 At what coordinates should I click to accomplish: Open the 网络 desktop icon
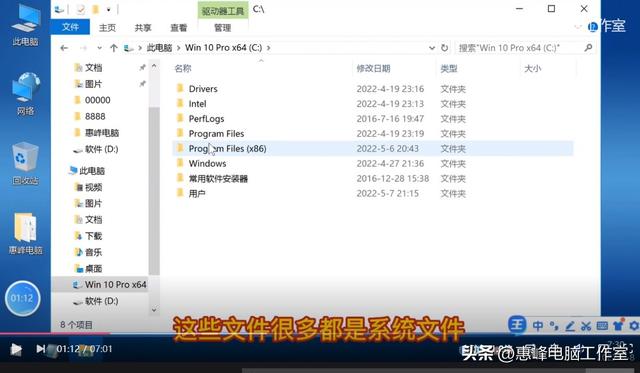click(25, 94)
